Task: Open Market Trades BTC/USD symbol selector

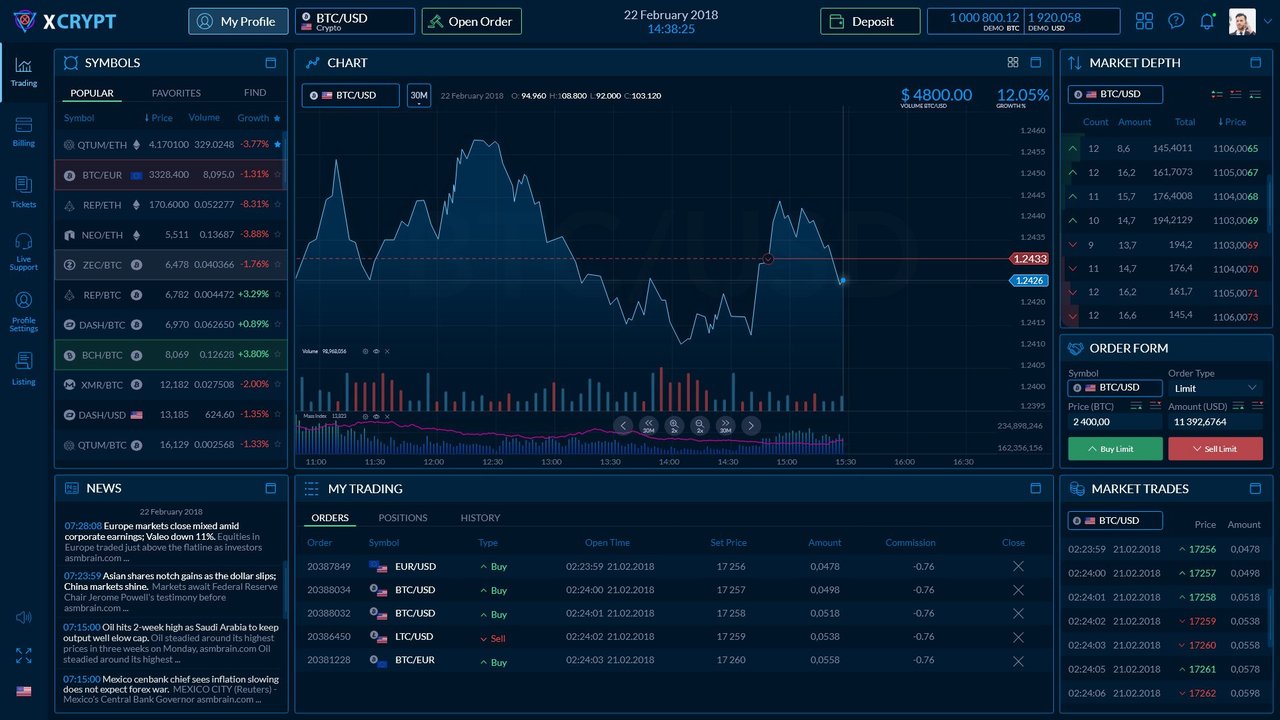Action: (1115, 520)
